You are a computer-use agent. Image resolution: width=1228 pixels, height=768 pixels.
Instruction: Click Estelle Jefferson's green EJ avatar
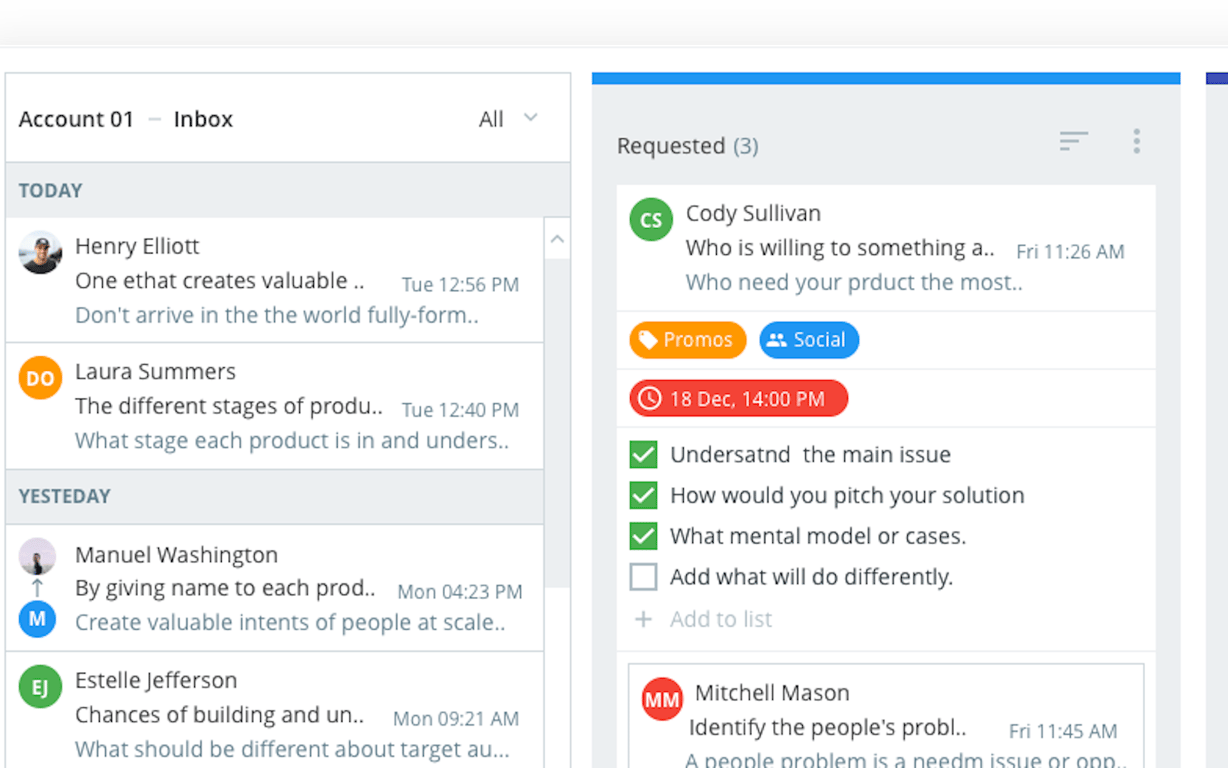[x=40, y=687]
